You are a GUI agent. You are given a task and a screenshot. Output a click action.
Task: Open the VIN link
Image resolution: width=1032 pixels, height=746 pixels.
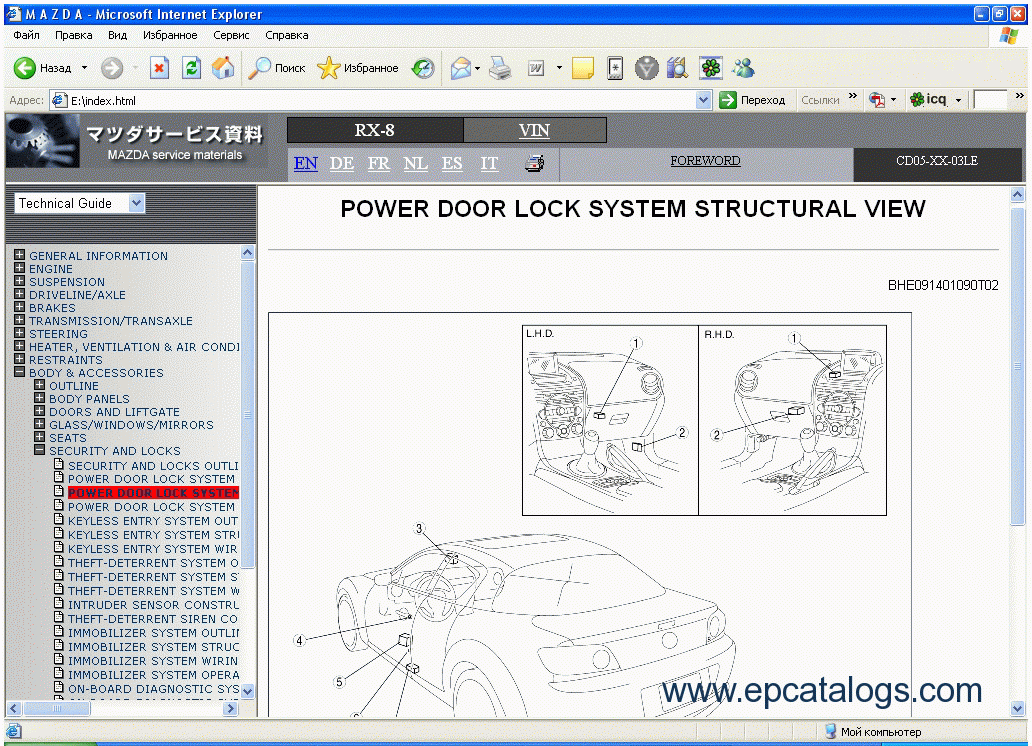(534, 130)
